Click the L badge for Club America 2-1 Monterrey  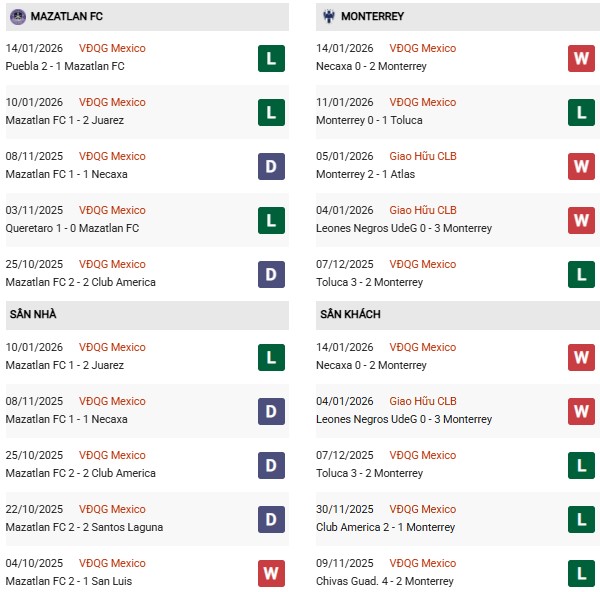click(581, 519)
